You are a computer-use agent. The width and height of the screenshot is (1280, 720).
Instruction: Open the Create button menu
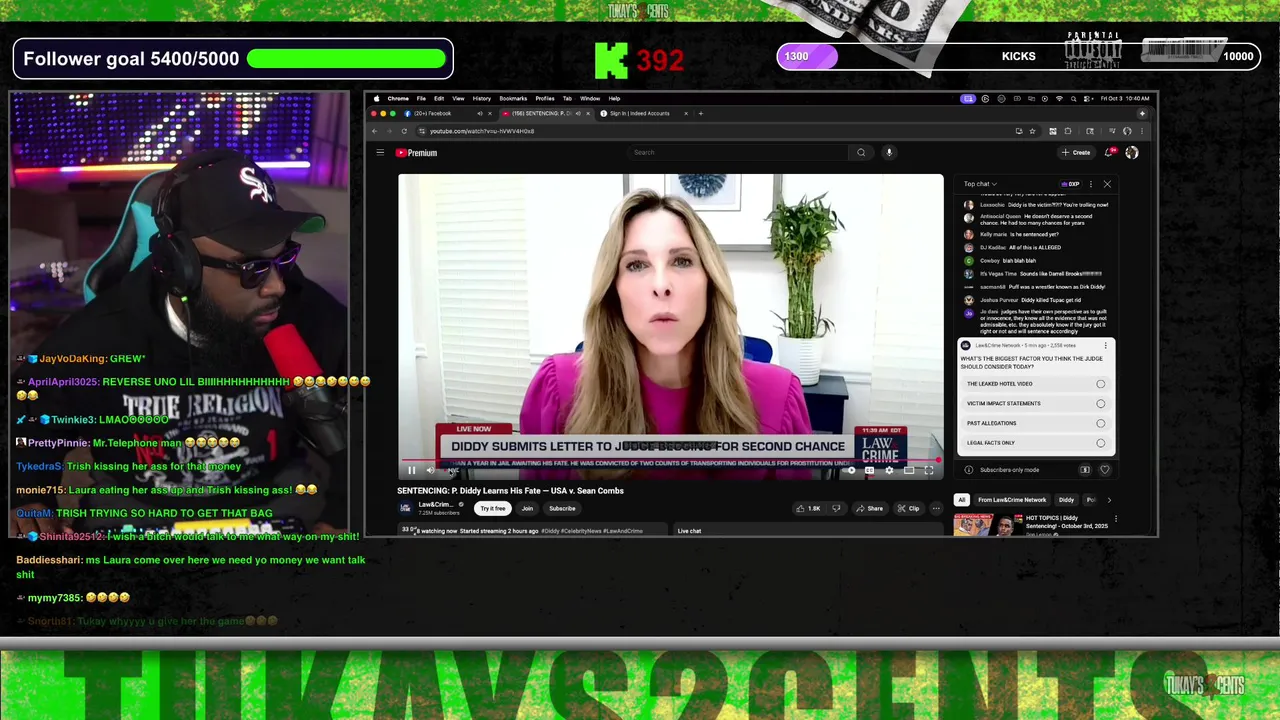tap(1076, 153)
